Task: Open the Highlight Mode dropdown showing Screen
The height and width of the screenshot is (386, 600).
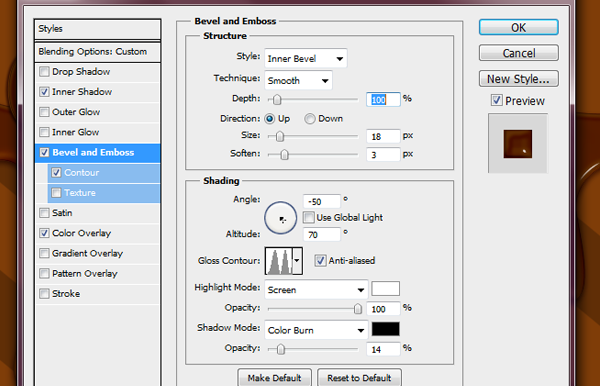Action: (x=316, y=290)
